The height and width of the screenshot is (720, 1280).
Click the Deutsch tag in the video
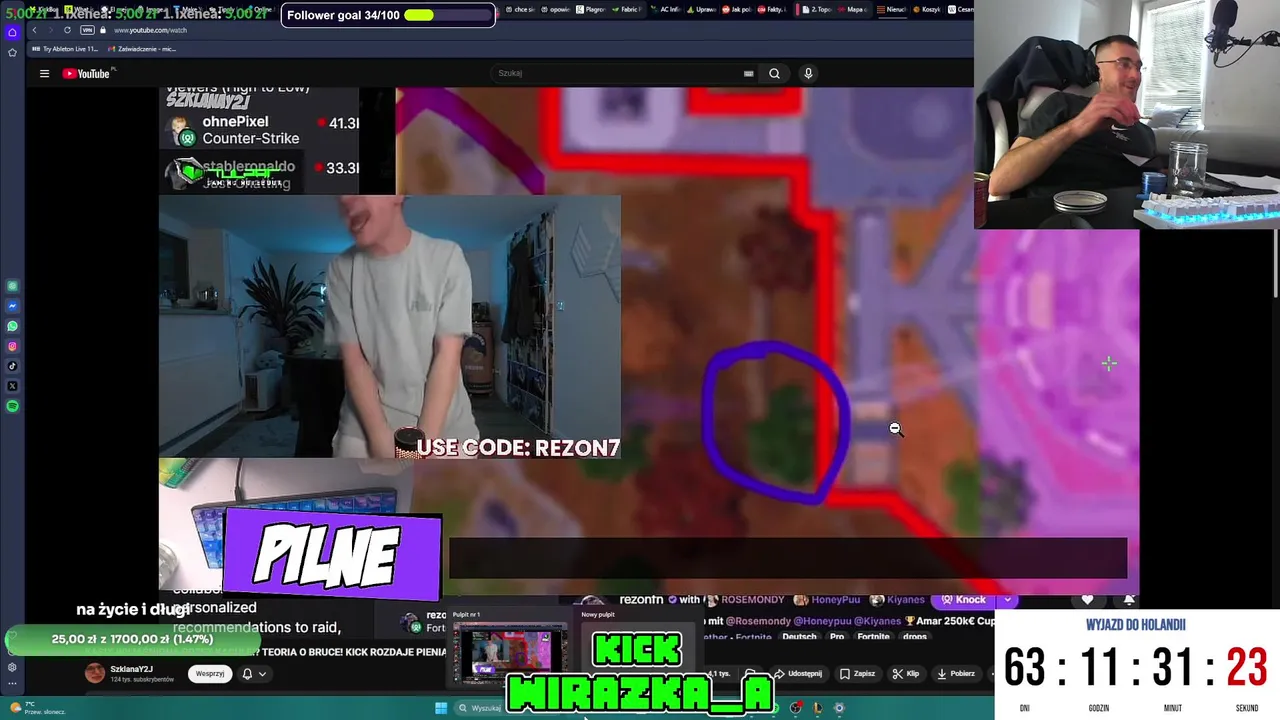tap(799, 637)
